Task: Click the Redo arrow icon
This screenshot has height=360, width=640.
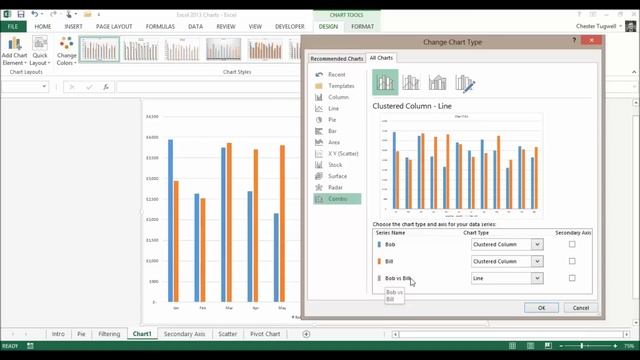Action: point(53,15)
